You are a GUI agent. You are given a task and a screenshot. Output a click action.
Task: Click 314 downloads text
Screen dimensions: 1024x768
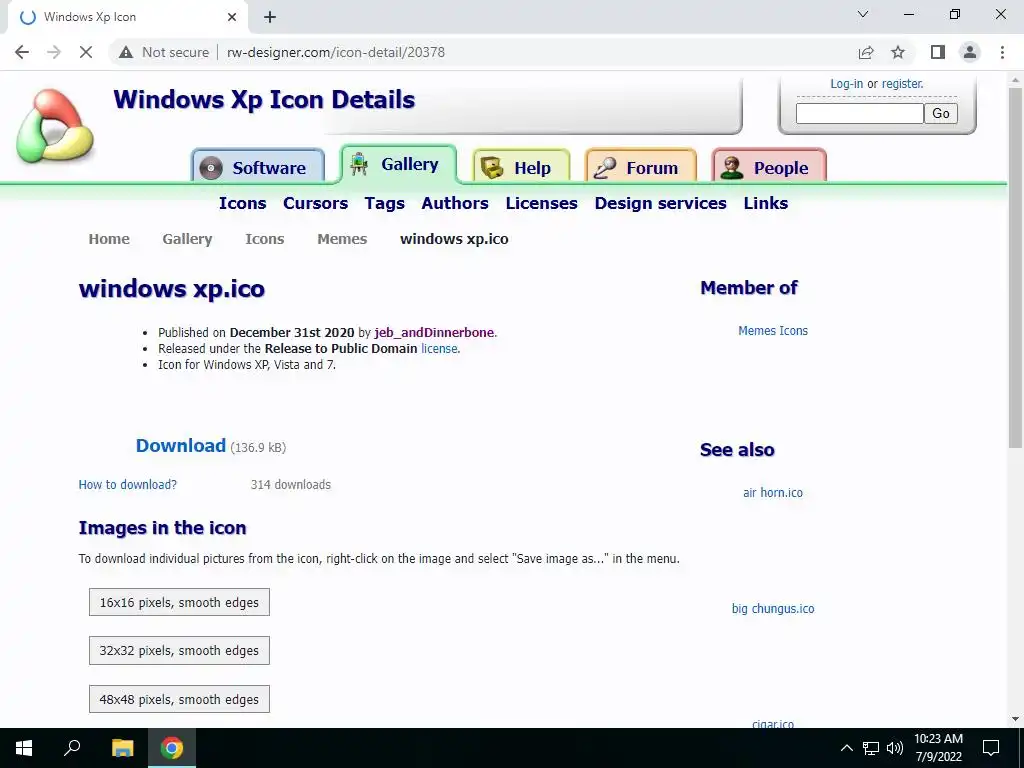(x=291, y=485)
